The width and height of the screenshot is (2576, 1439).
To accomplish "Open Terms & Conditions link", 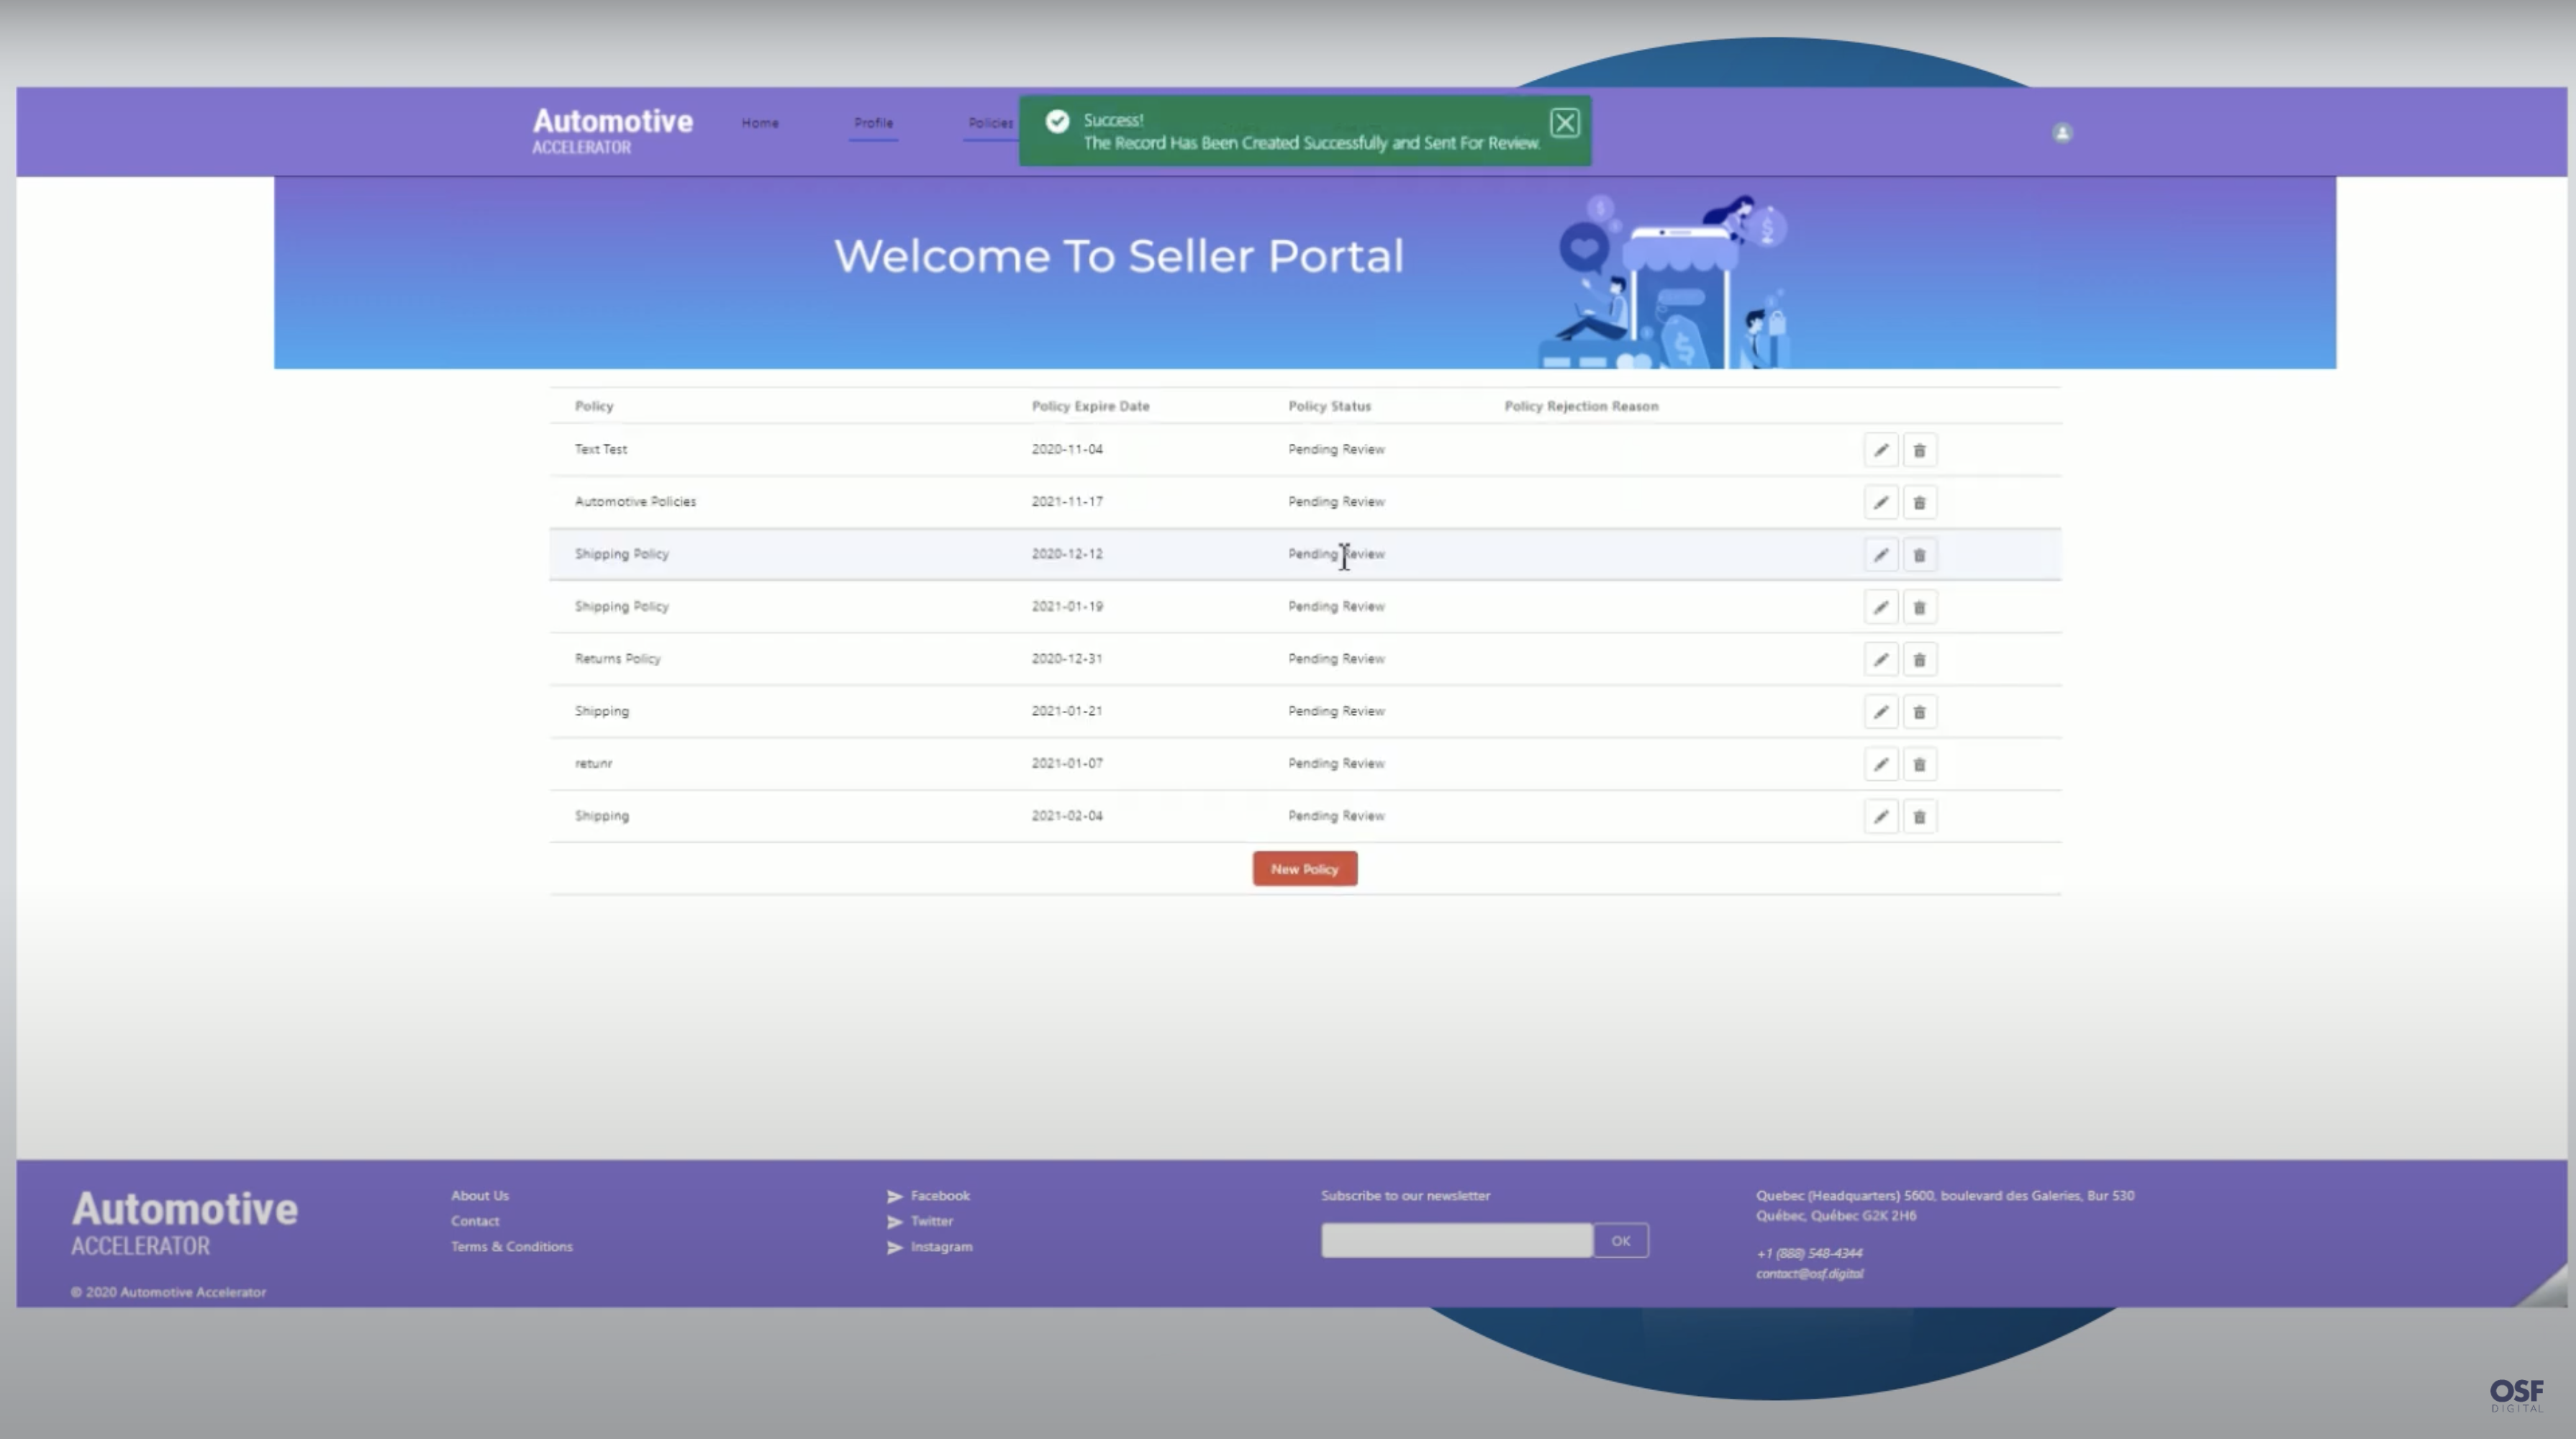I will 511,1247.
